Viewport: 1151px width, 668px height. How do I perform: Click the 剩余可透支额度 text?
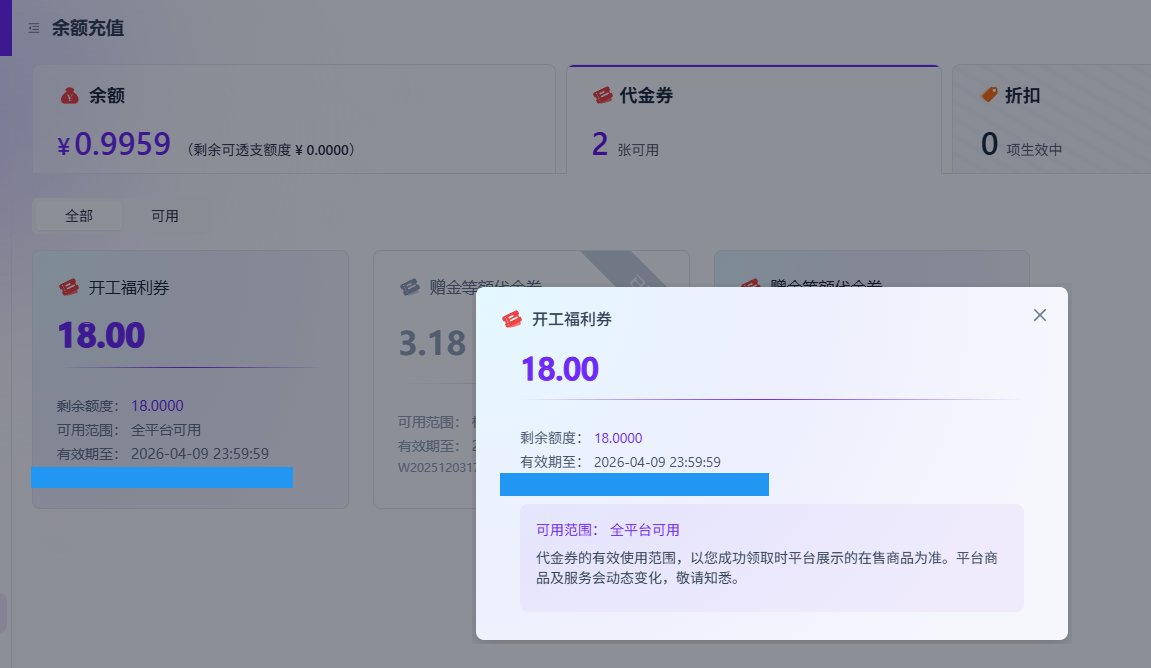click(x=270, y=150)
